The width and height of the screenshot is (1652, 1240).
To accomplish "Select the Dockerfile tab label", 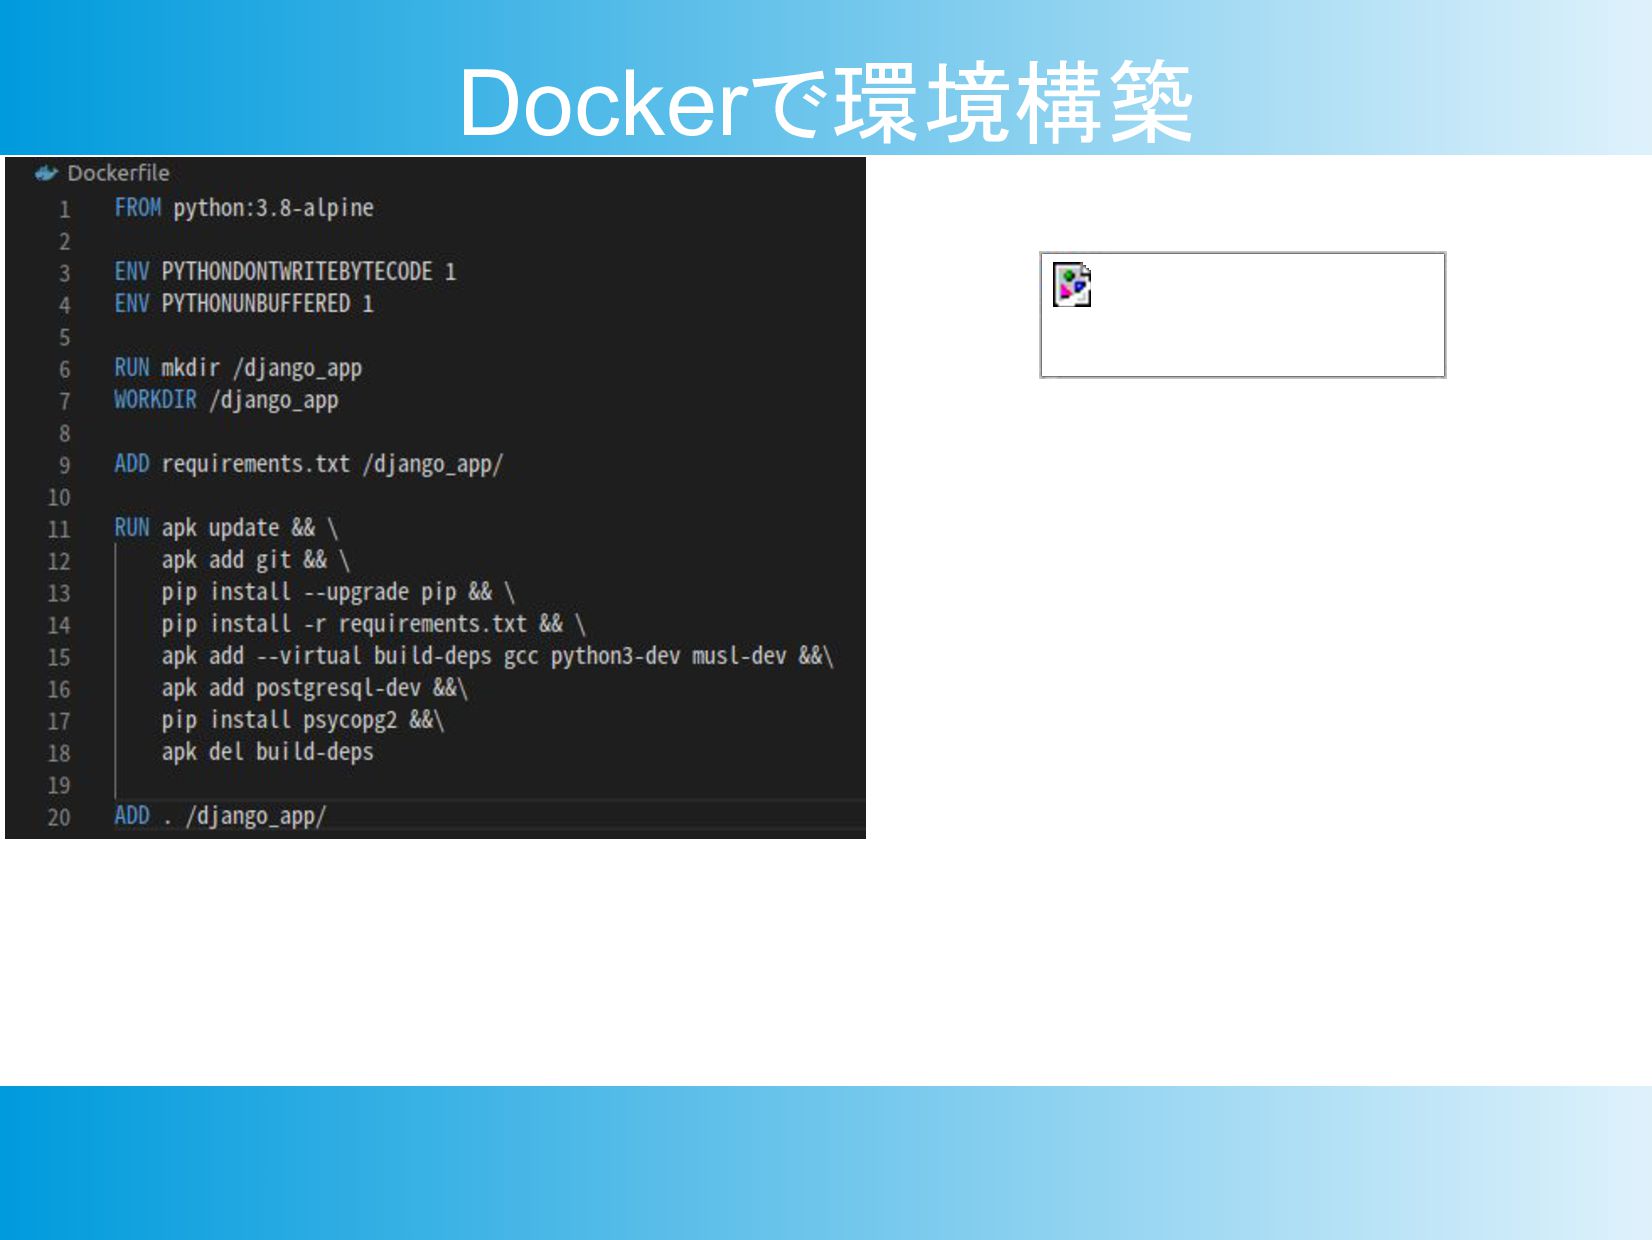I will [118, 173].
